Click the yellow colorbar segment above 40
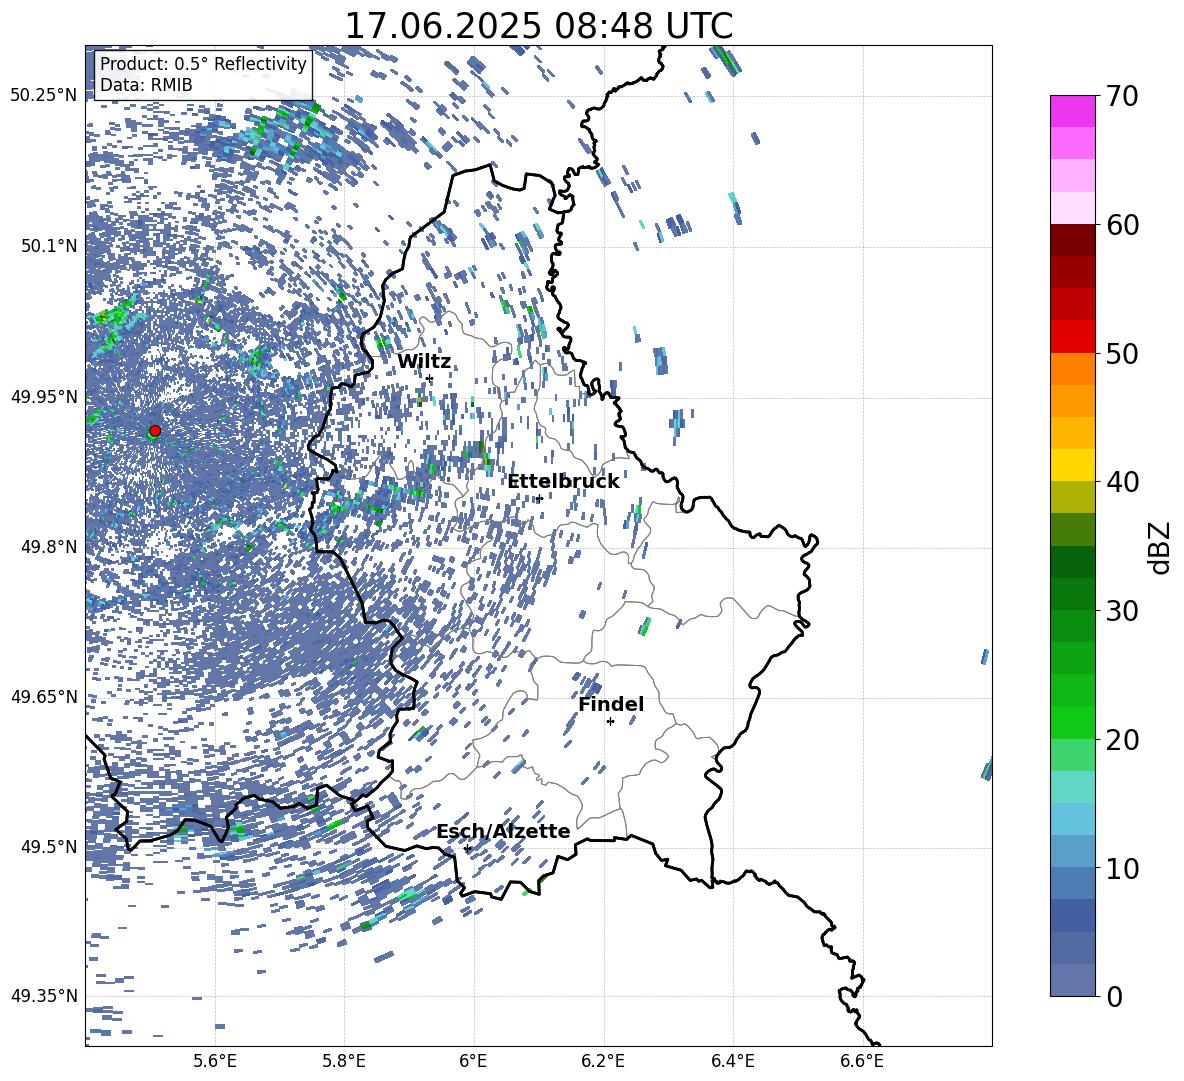This screenshot has width=1184, height=1081. [1072, 465]
